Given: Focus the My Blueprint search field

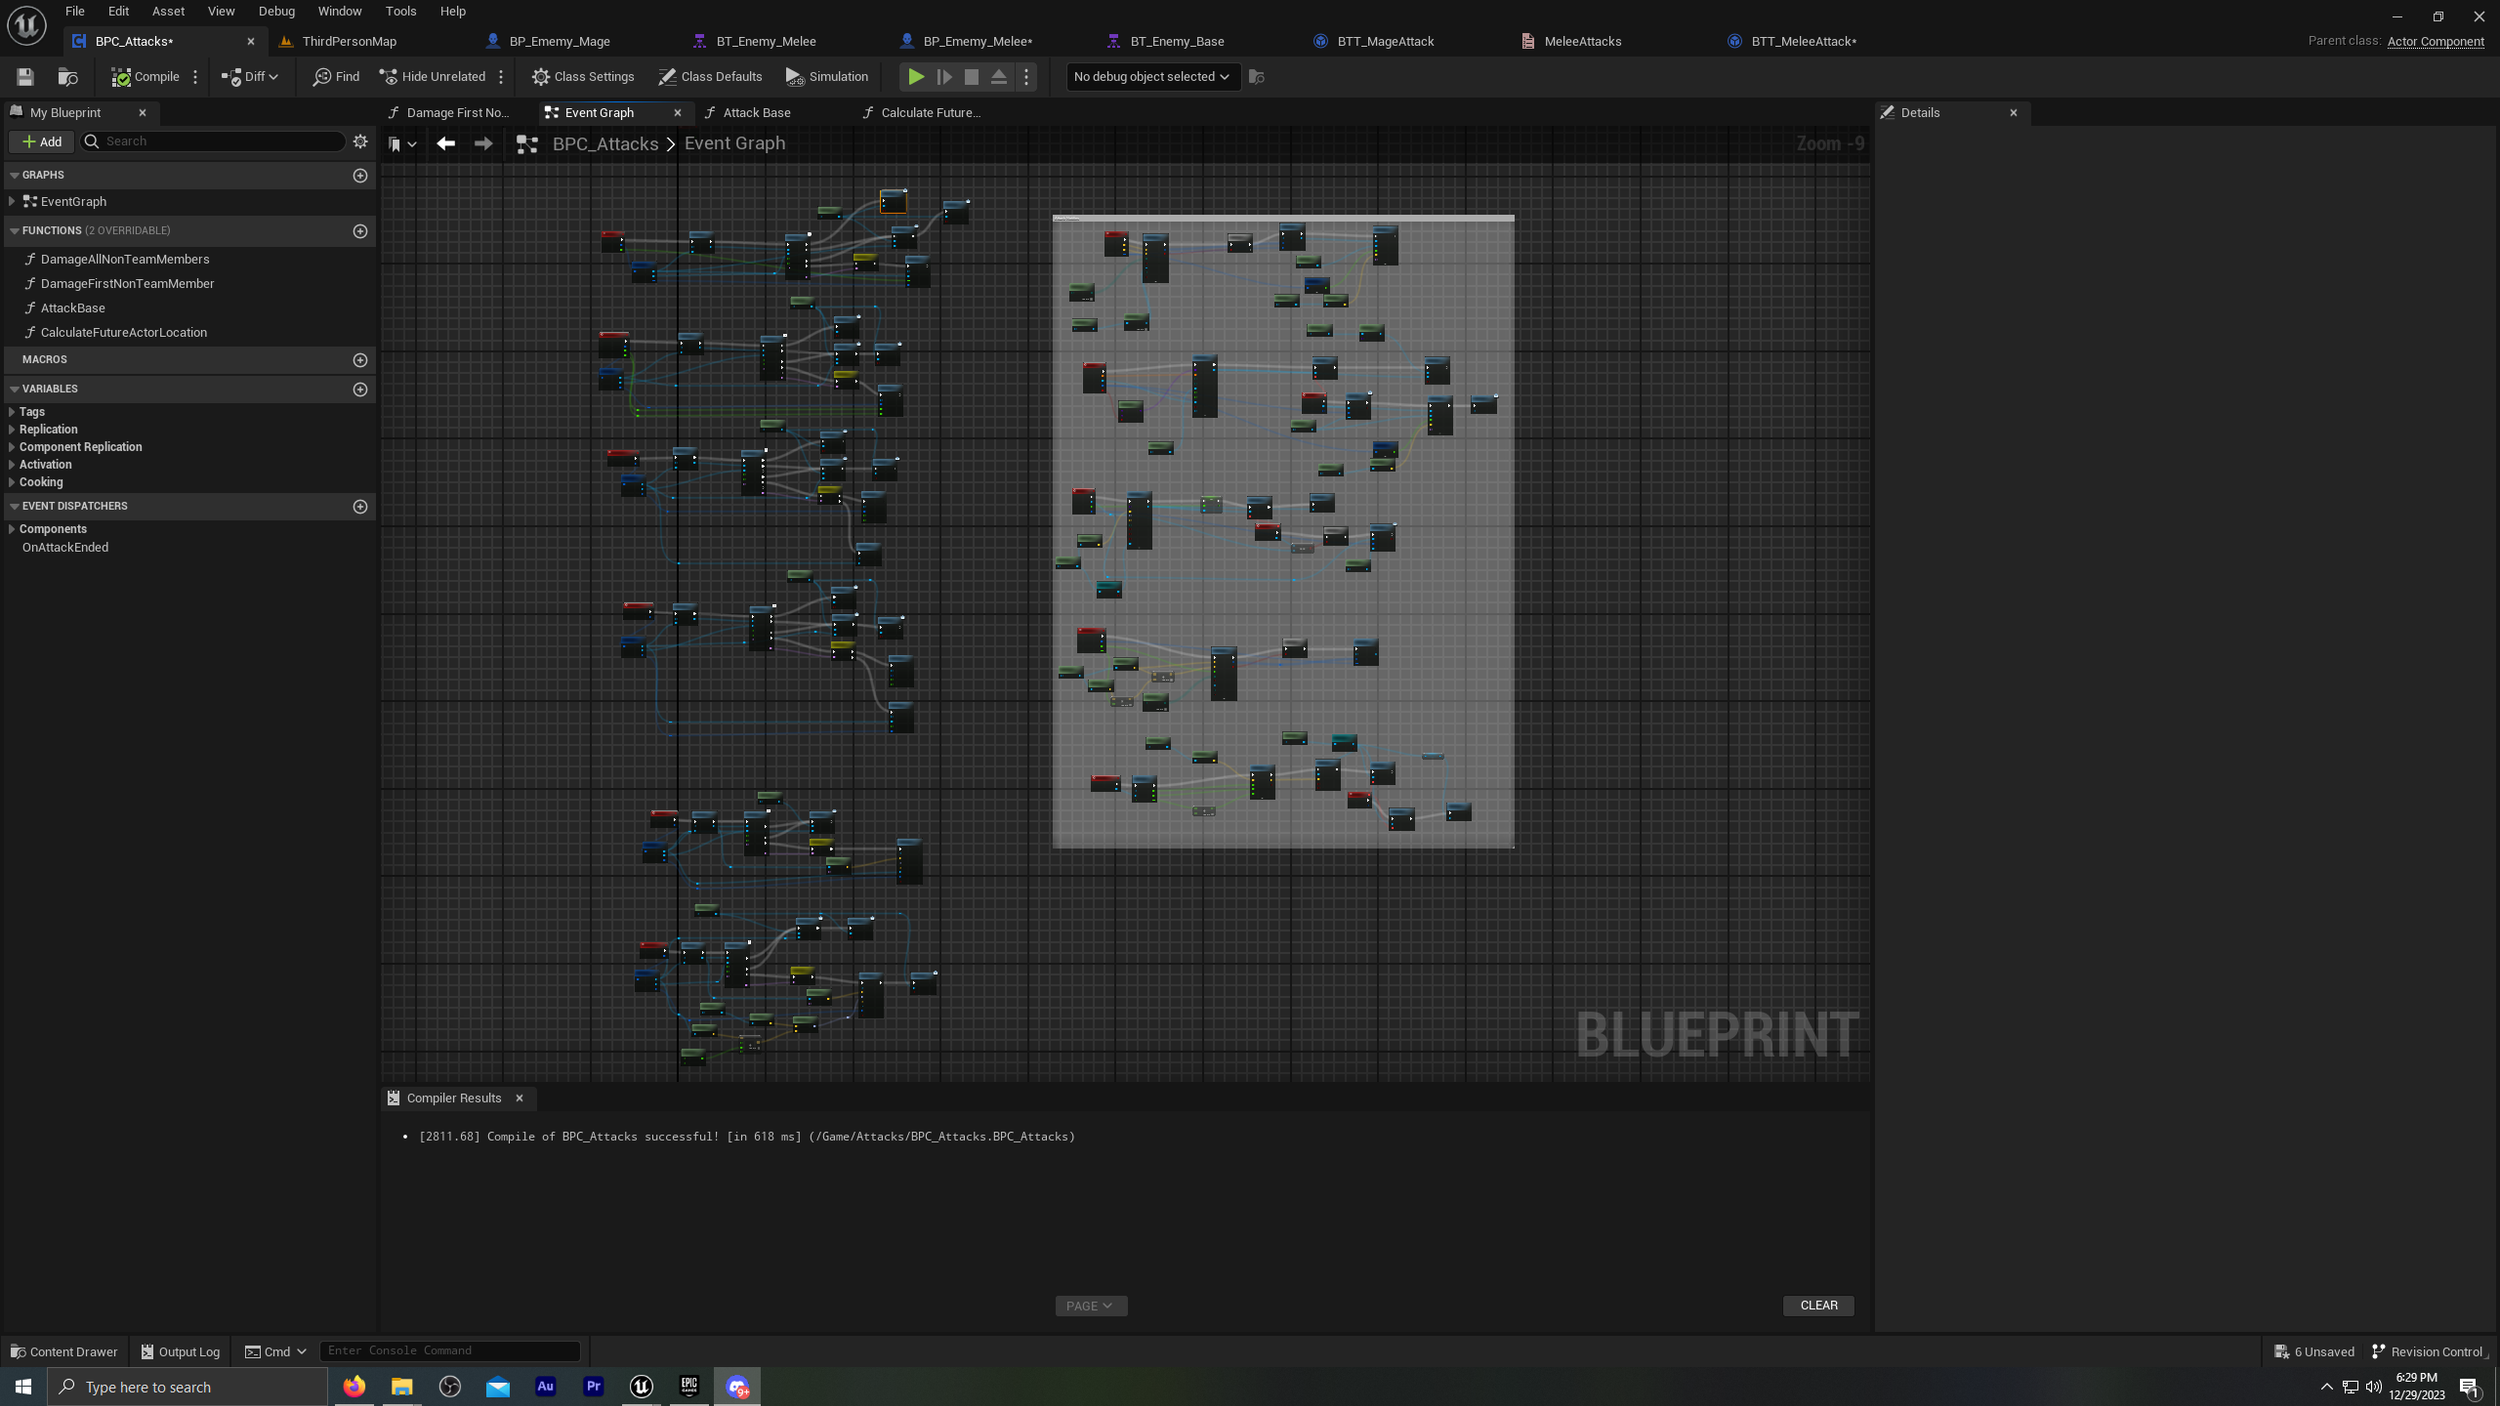Looking at the screenshot, I should 213,141.
